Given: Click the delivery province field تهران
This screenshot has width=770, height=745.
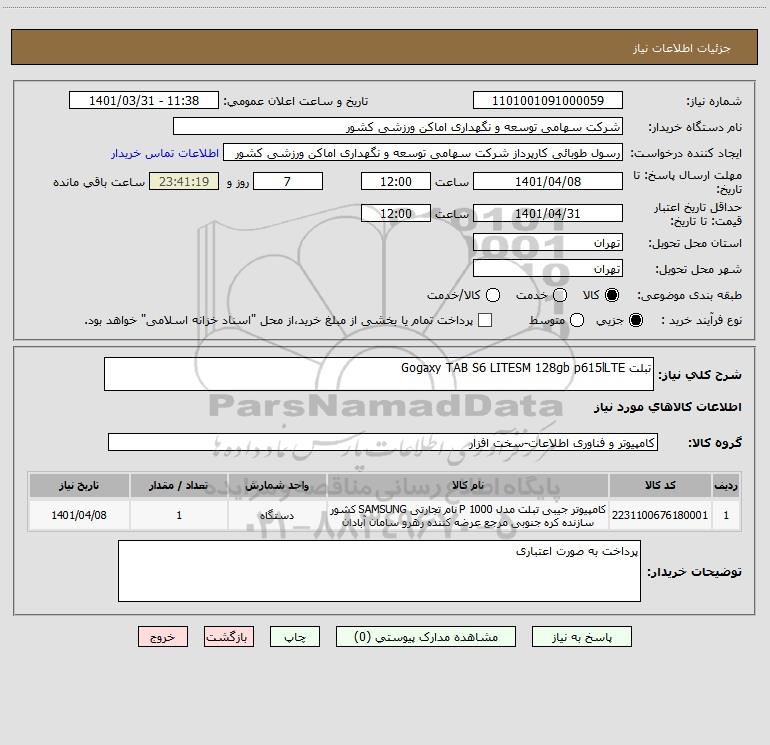Looking at the screenshot, I should [548, 242].
